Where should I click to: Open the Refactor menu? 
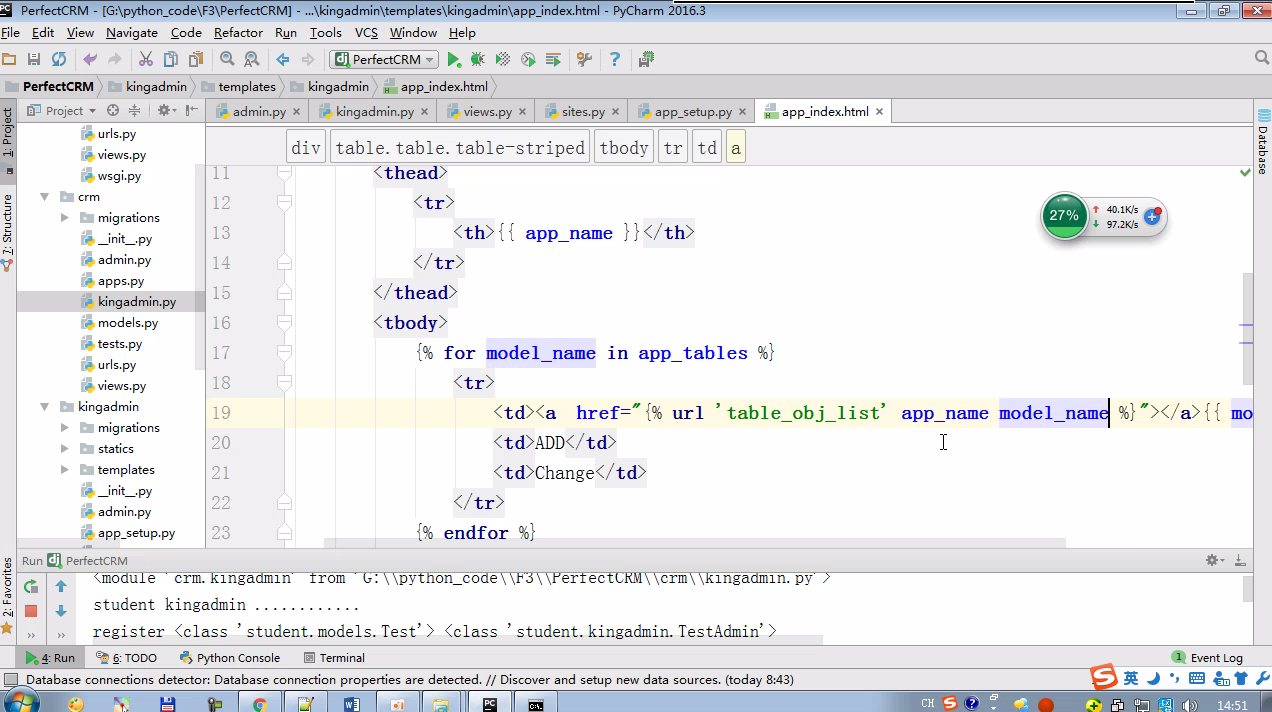click(x=238, y=33)
